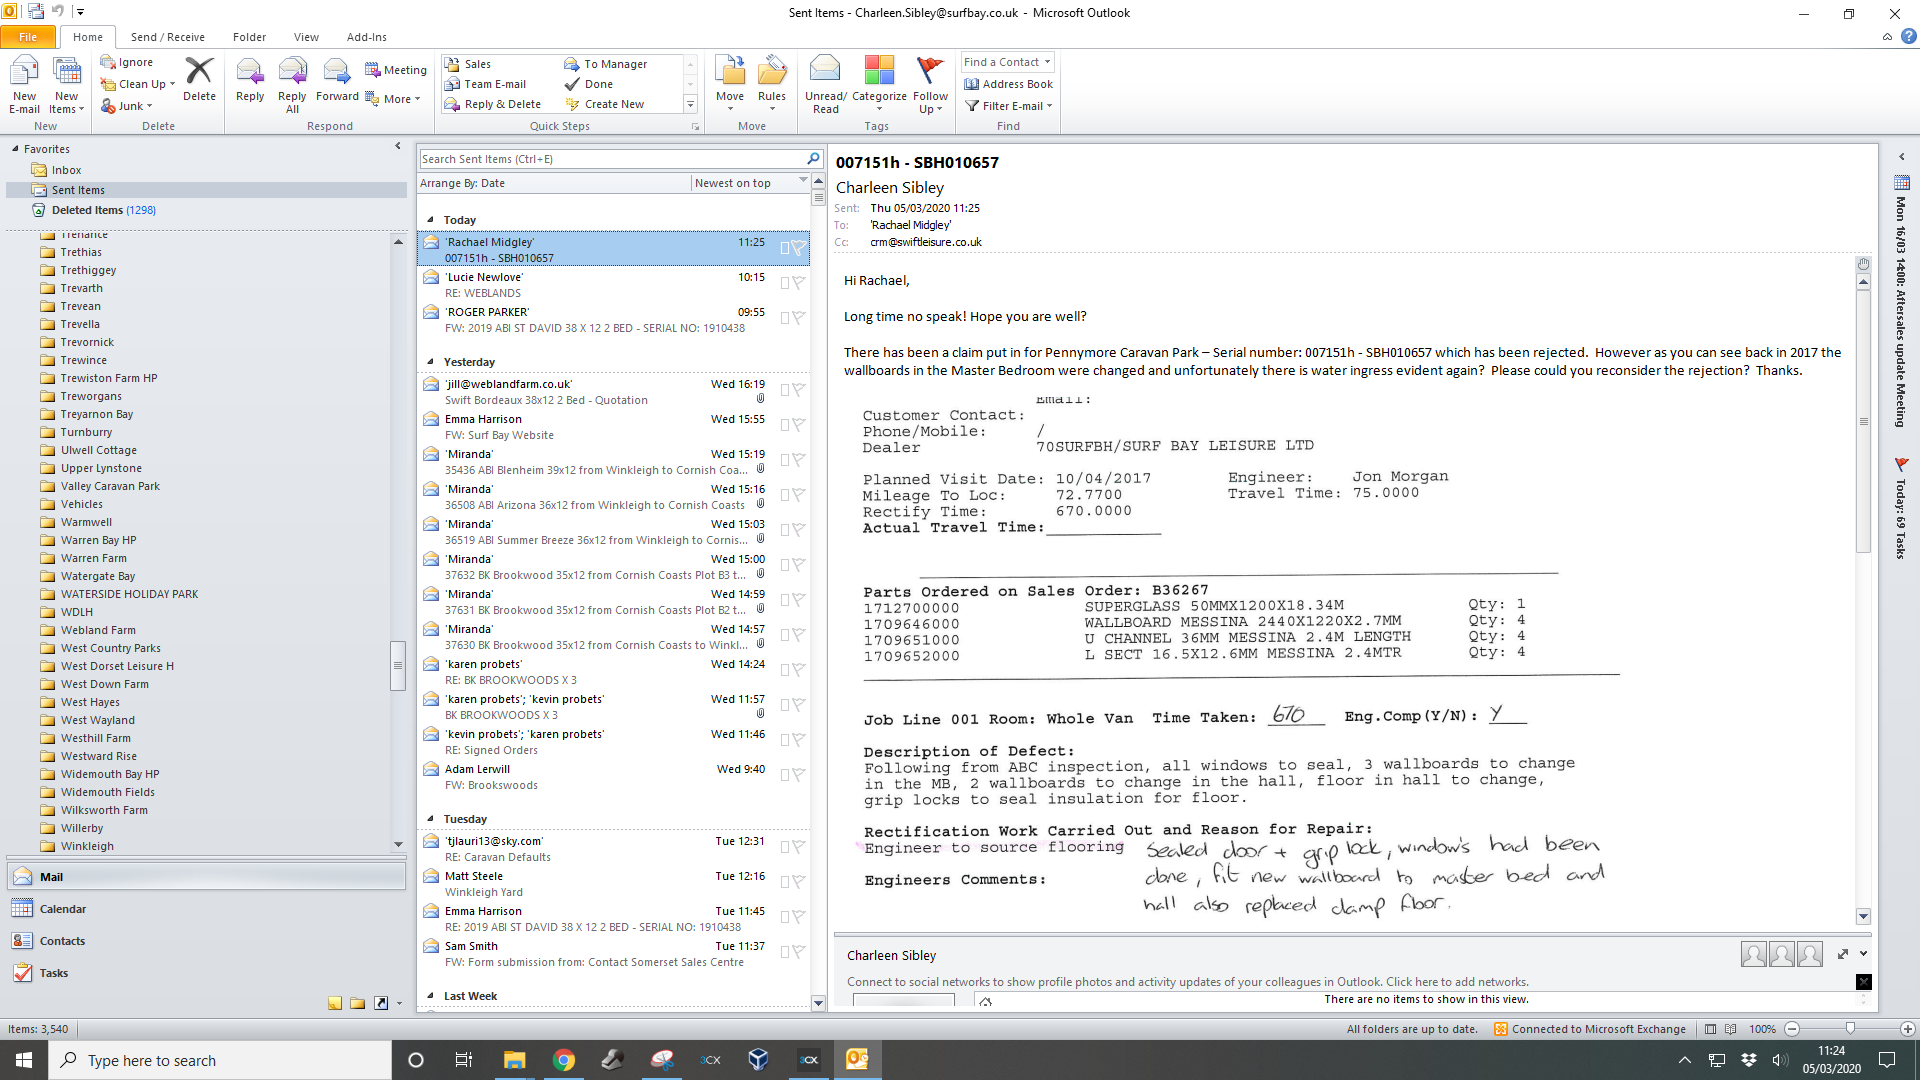Expand the Quick Steps gallery dropdown
The width and height of the screenshot is (1920, 1080).
[x=690, y=105]
